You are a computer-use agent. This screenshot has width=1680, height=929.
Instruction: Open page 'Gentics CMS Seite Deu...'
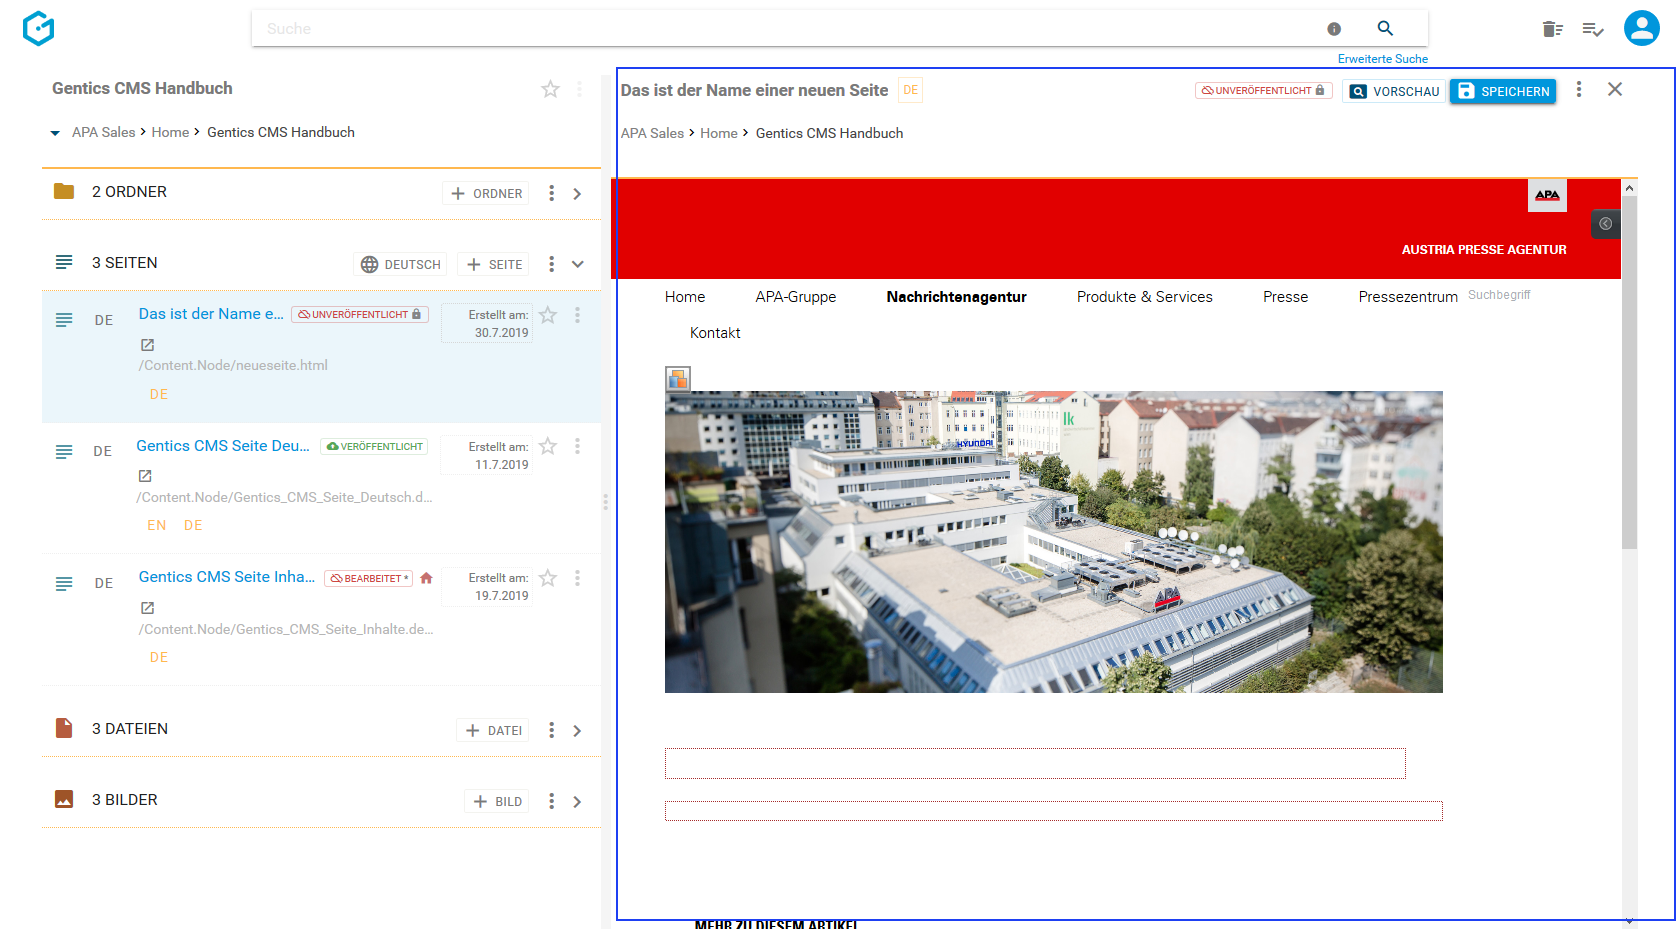(223, 446)
